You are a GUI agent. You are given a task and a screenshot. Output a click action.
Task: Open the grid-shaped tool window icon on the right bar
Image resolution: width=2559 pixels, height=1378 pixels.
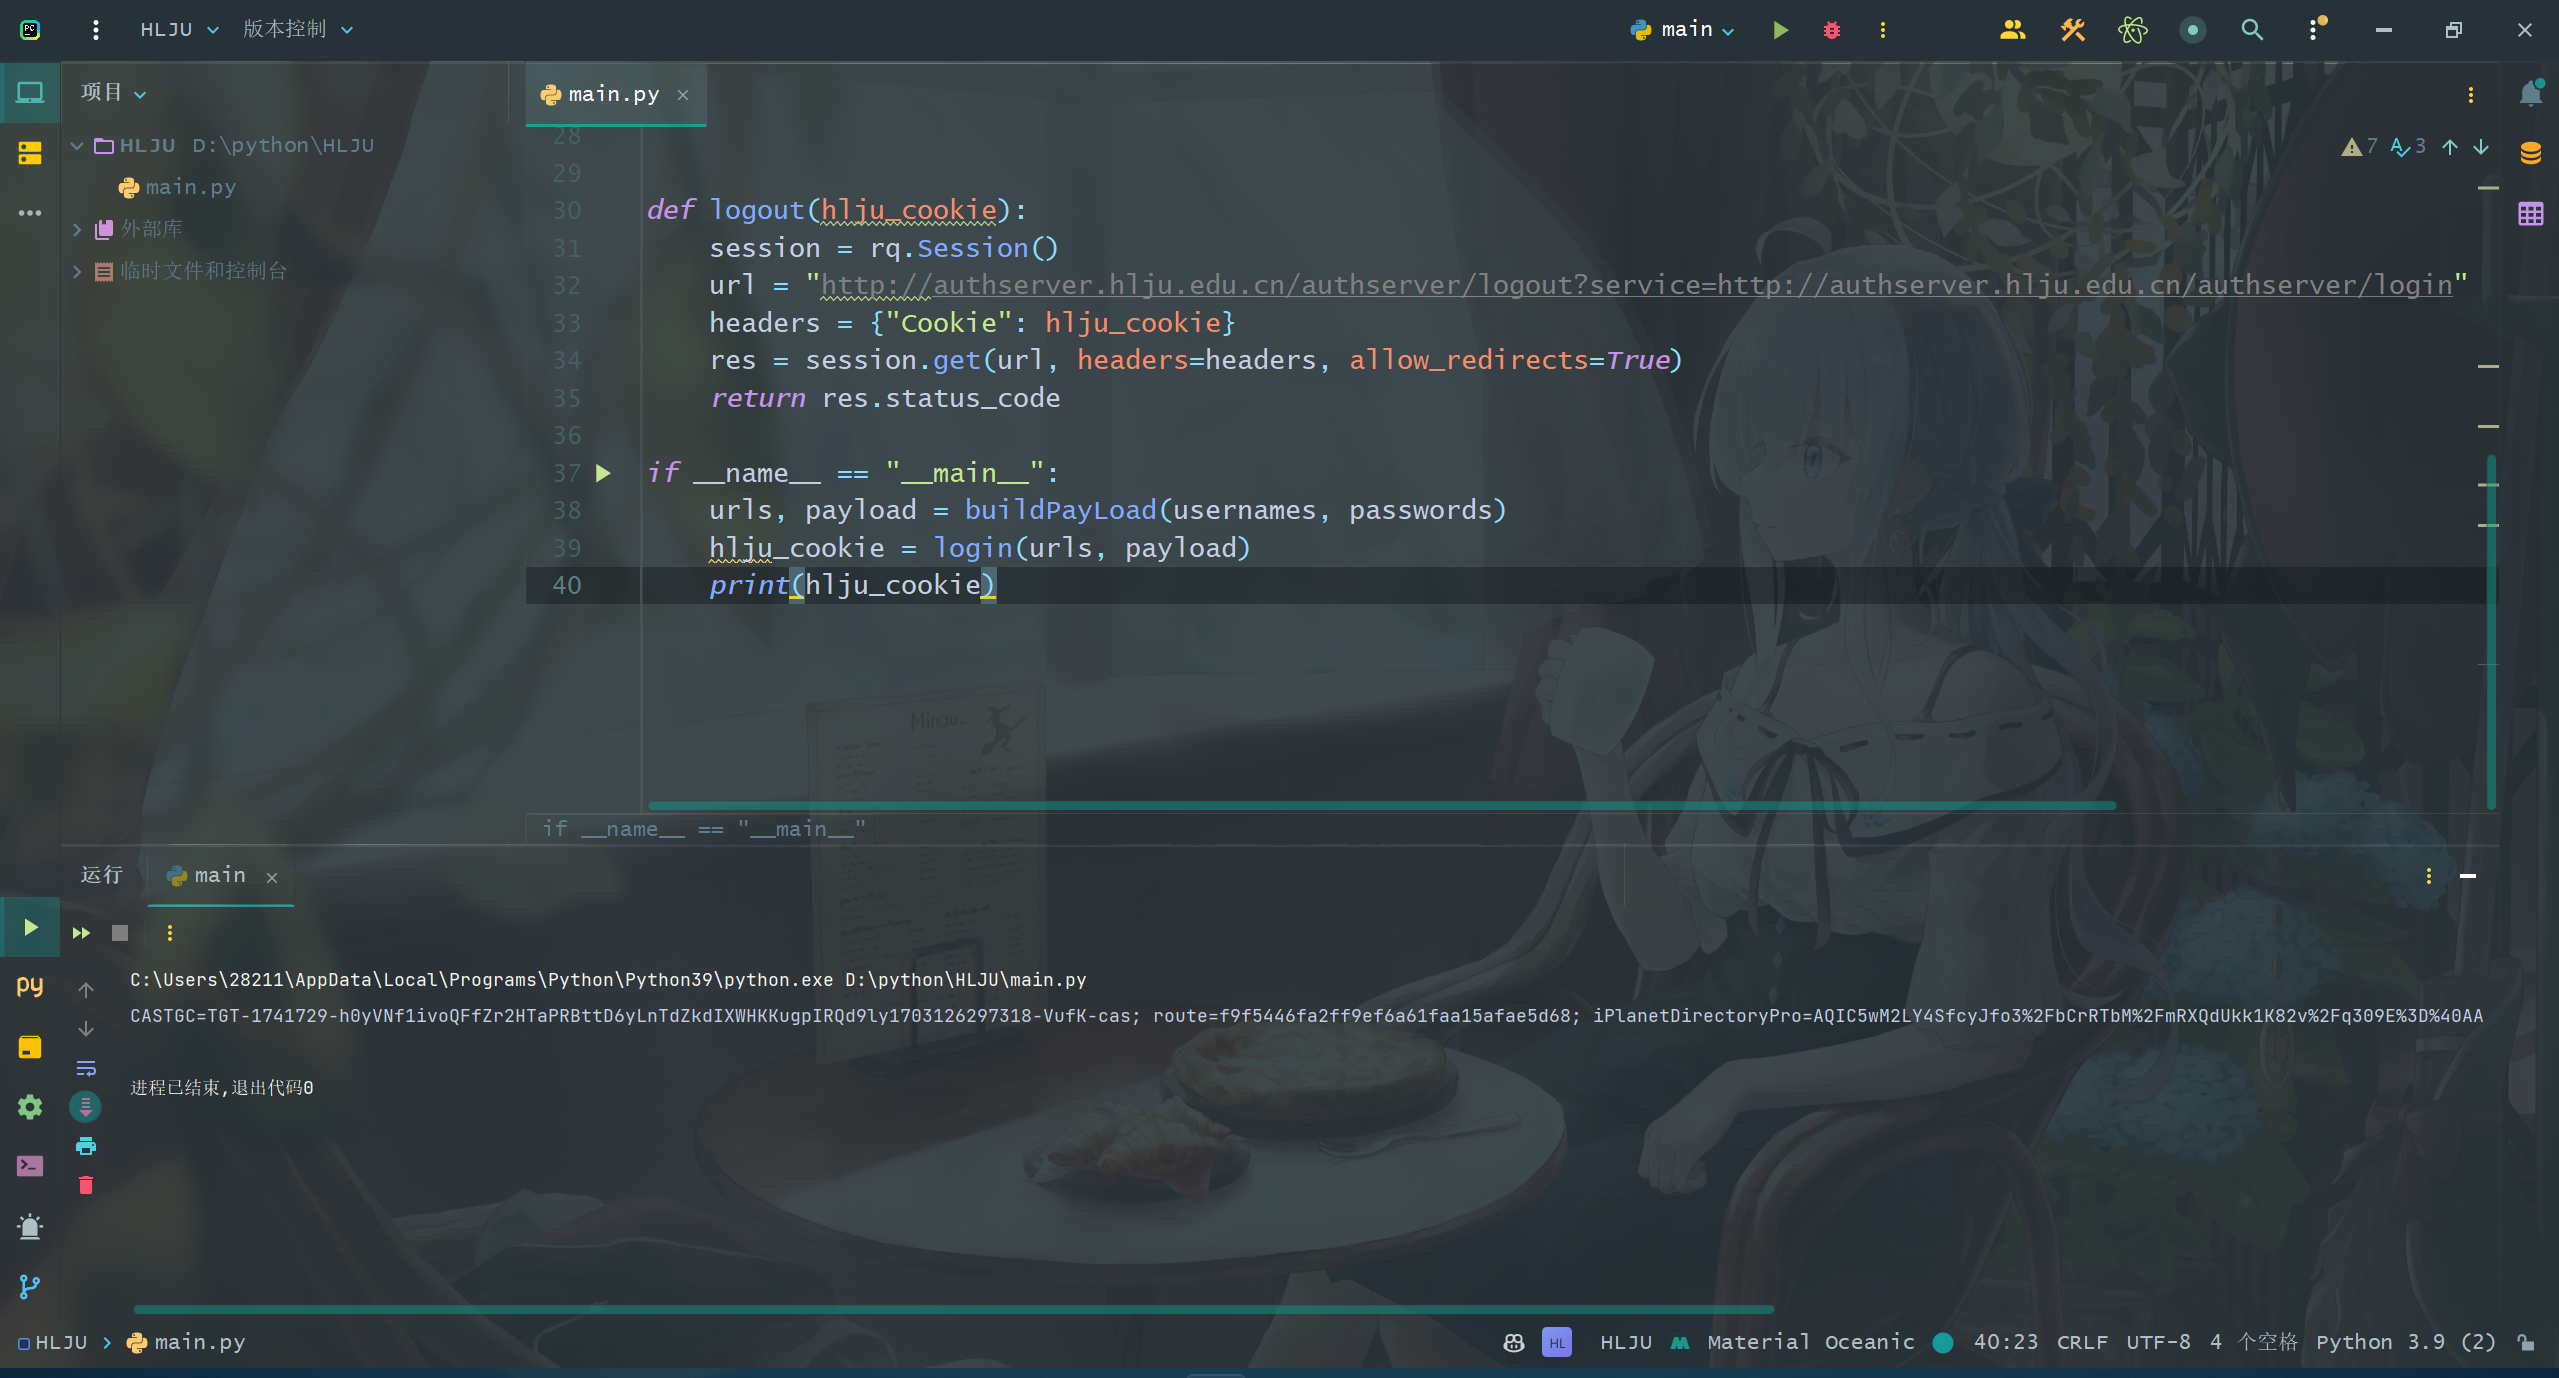click(x=2531, y=213)
